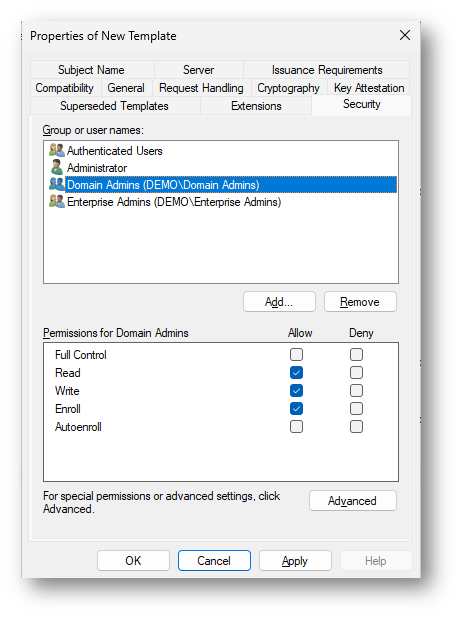Open Advanced permission settings
The width and height of the screenshot is (463, 620).
353,501
